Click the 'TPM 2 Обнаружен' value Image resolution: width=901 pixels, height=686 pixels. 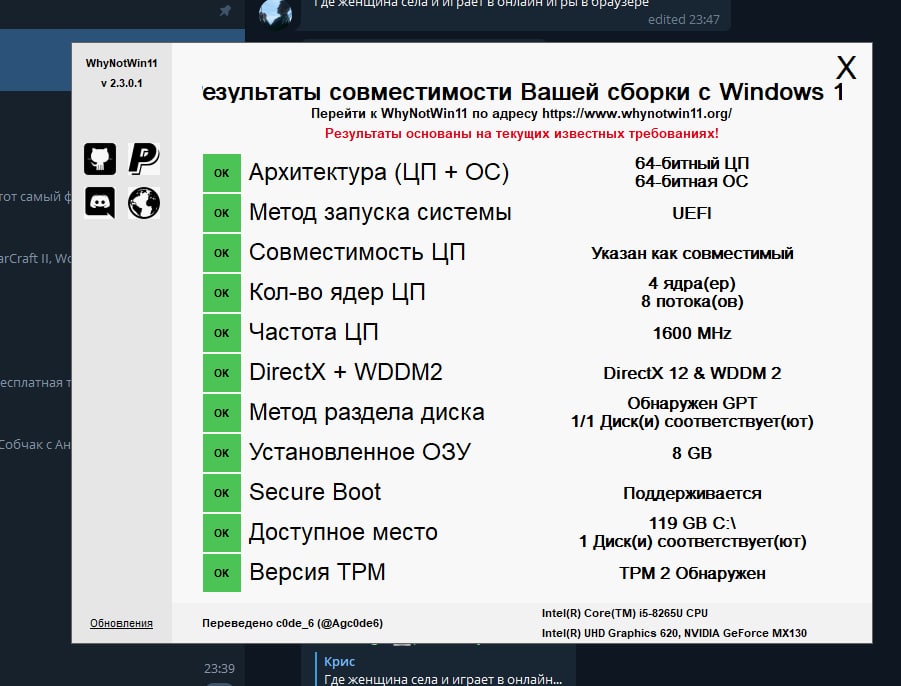point(692,573)
